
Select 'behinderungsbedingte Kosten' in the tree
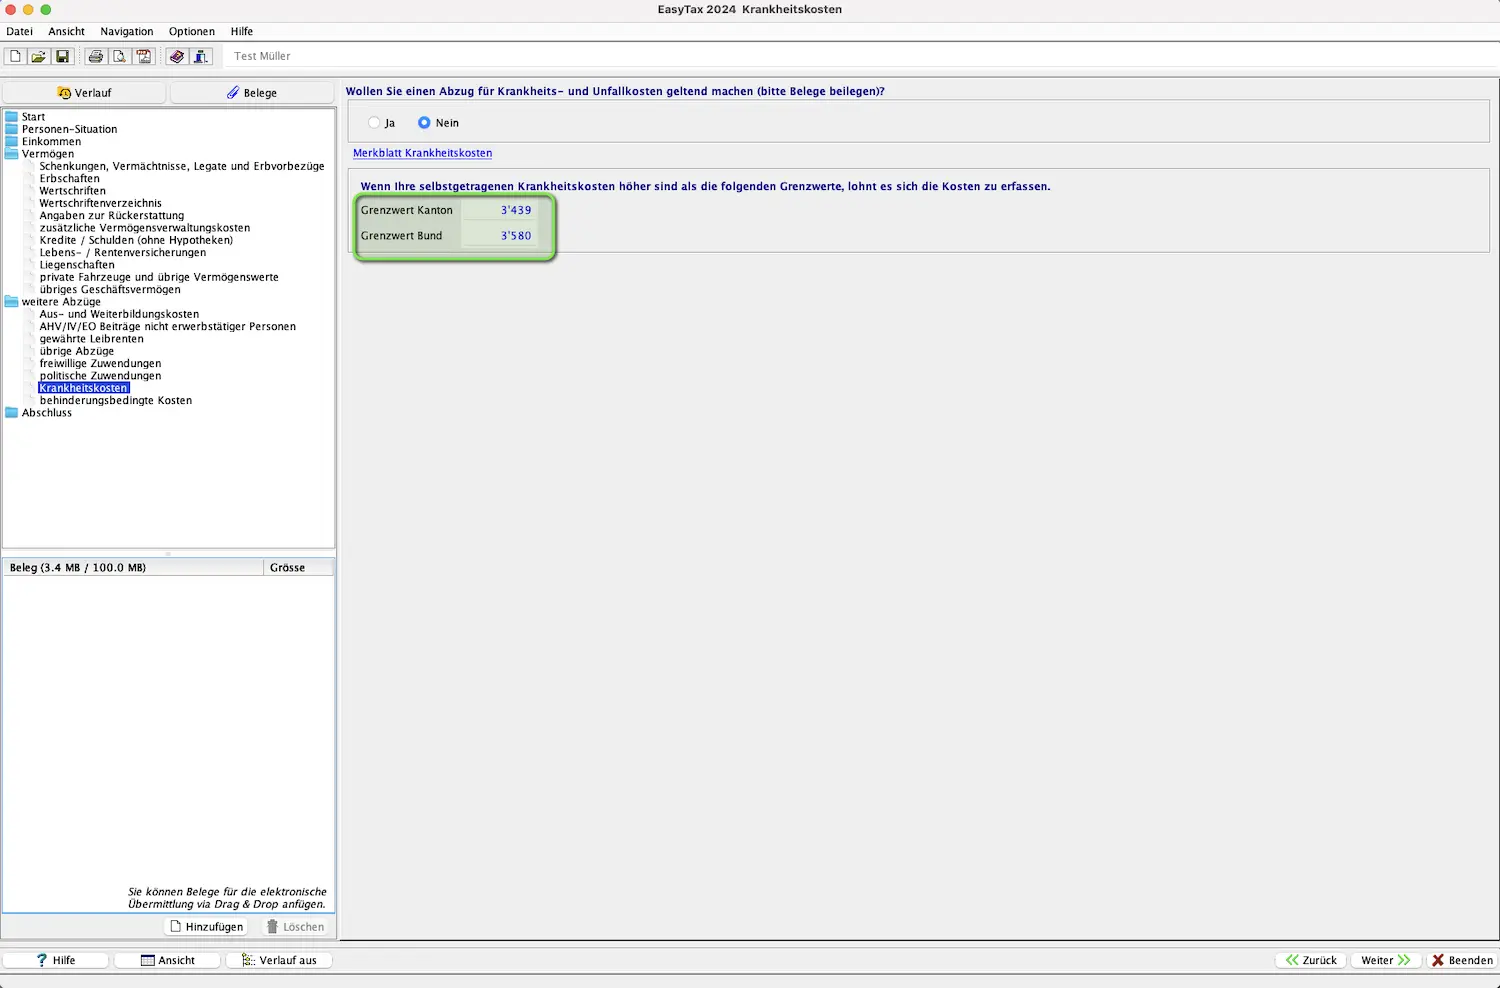pos(115,400)
